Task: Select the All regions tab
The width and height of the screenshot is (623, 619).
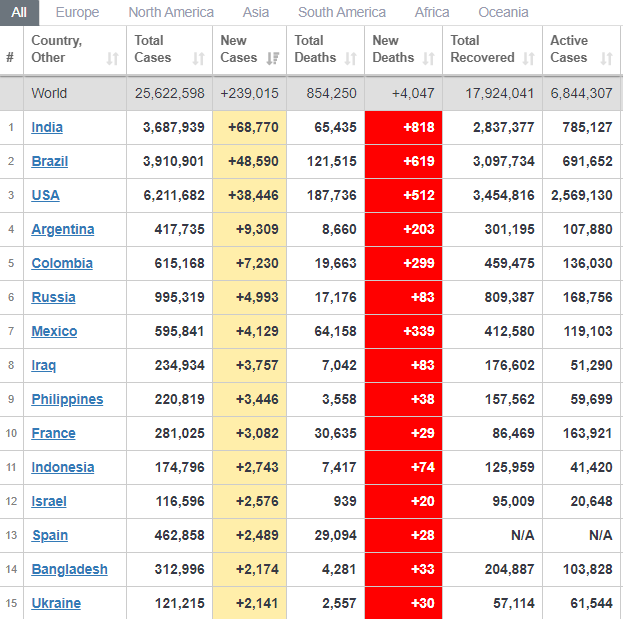Action: tap(19, 12)
